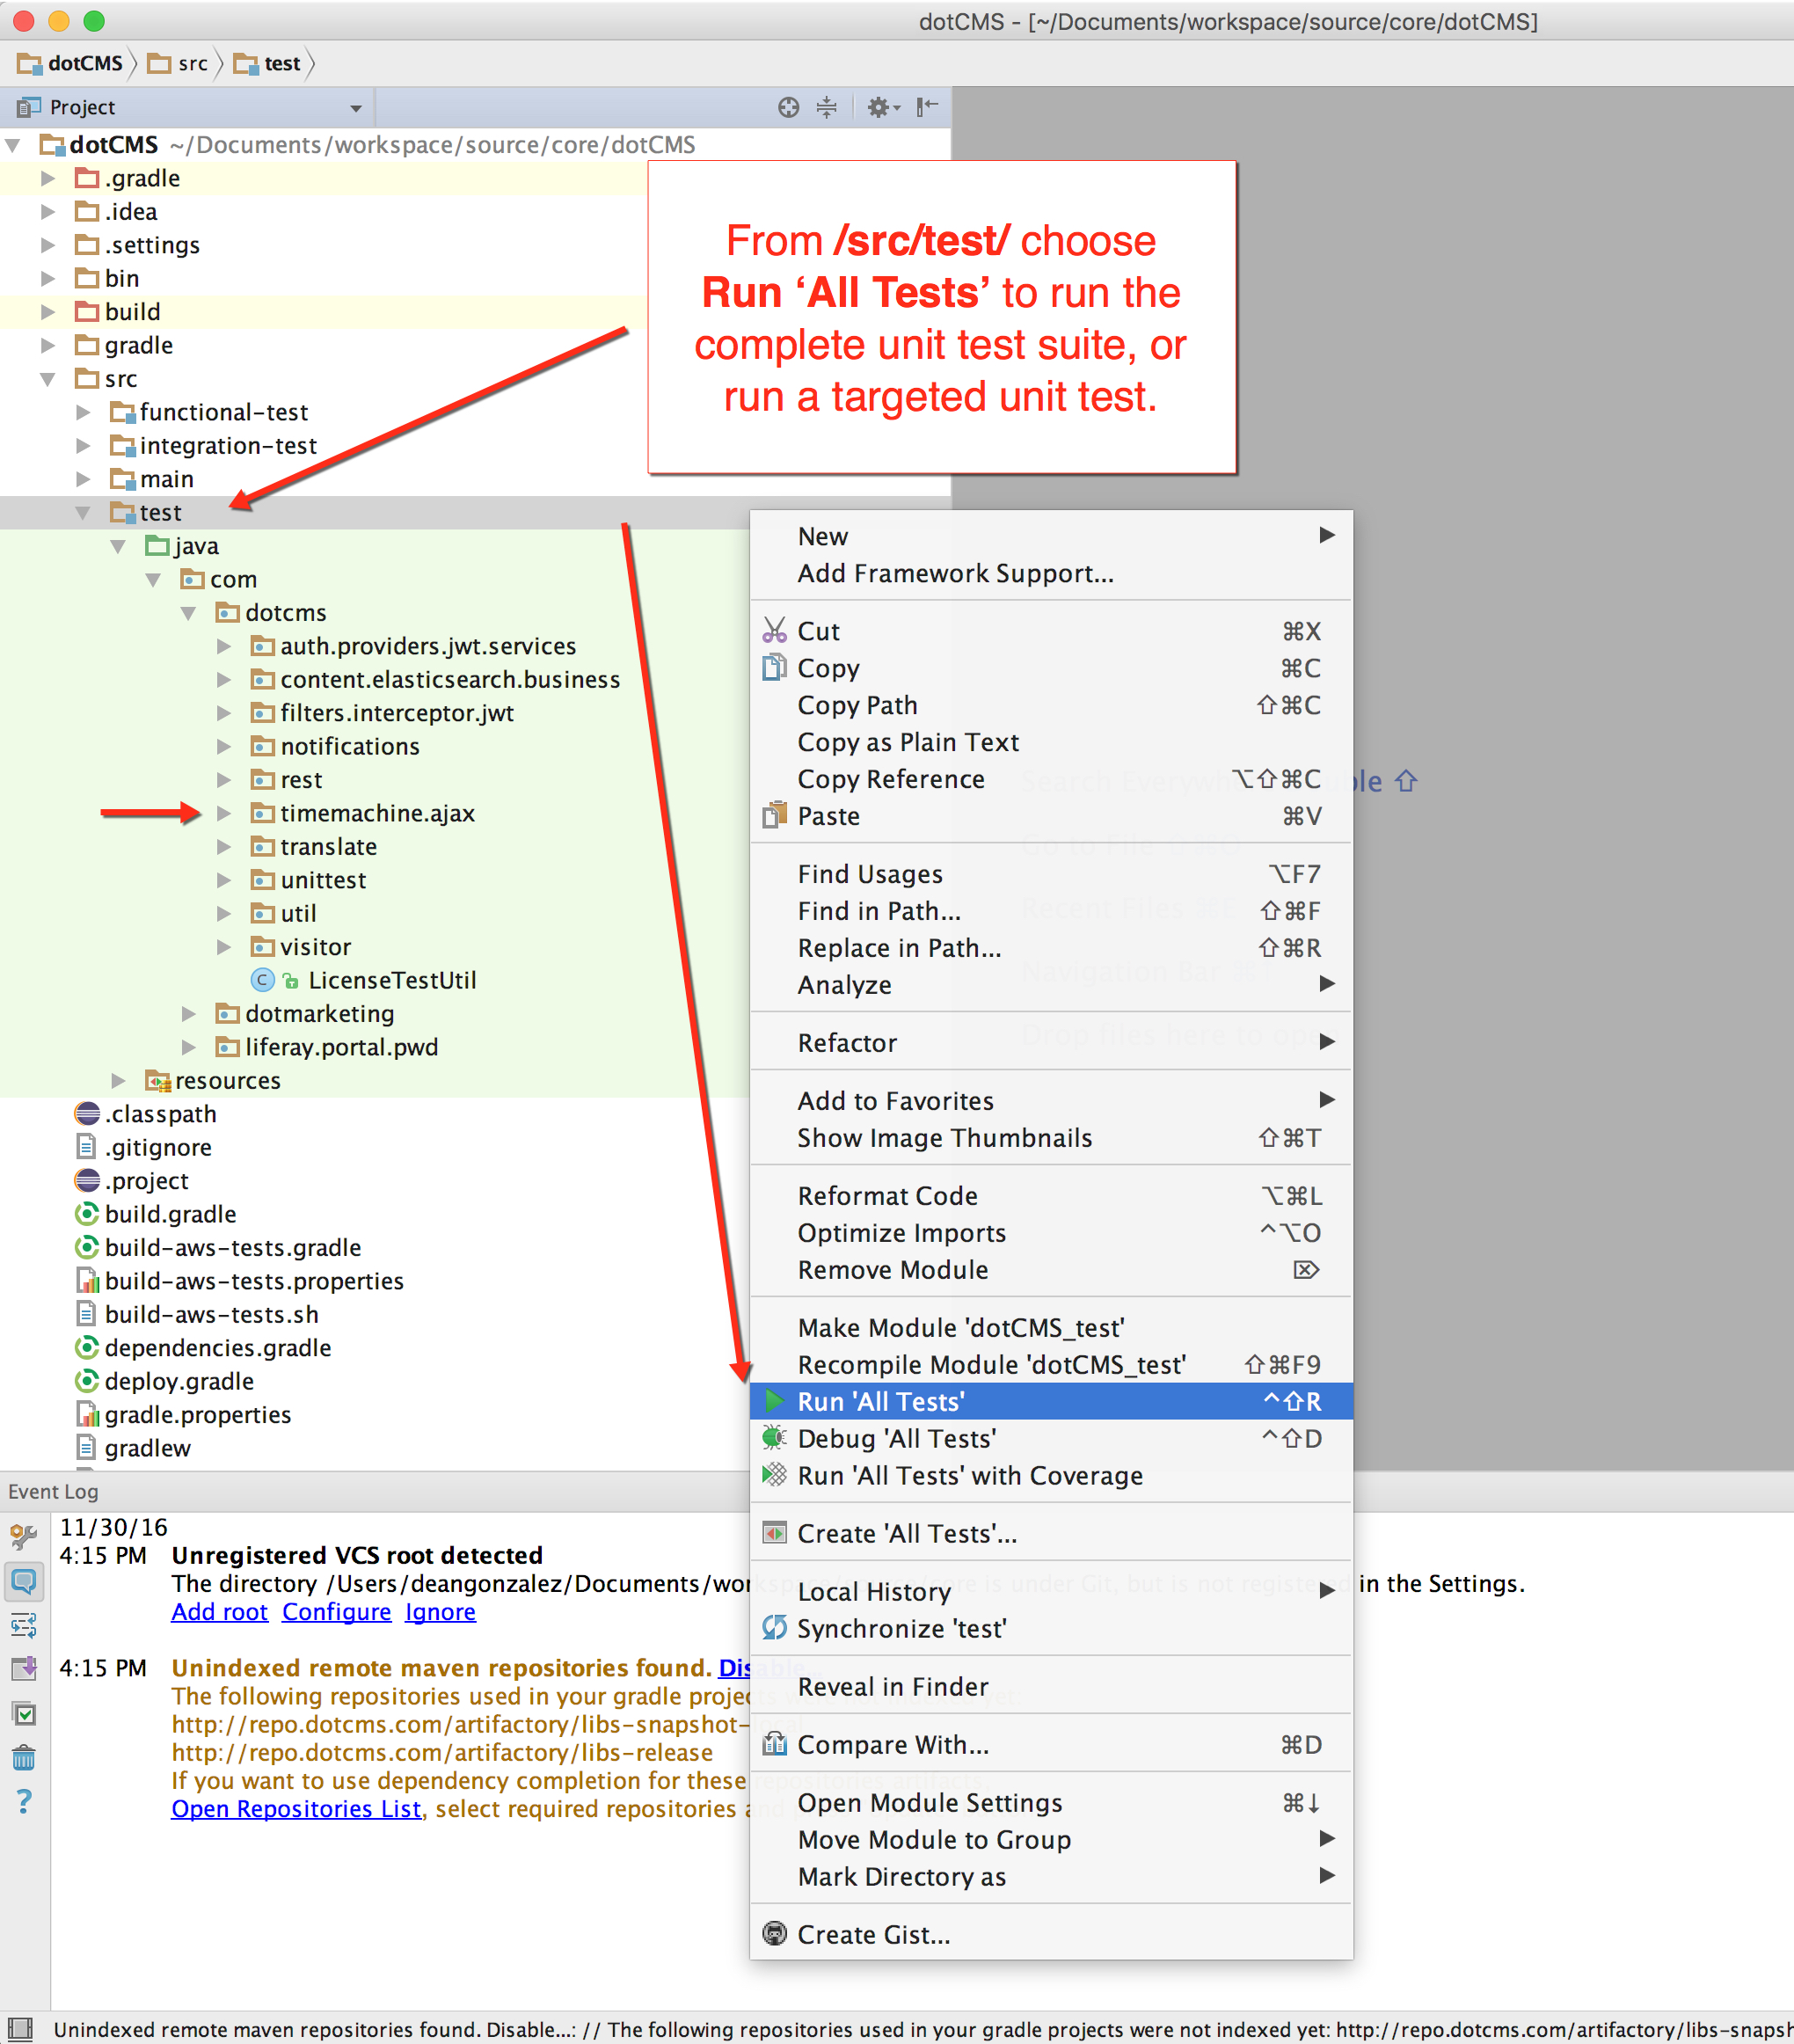Click the Event Log mark all read icon
The image size is (1794, 2044).
[x=24, y=1713]
